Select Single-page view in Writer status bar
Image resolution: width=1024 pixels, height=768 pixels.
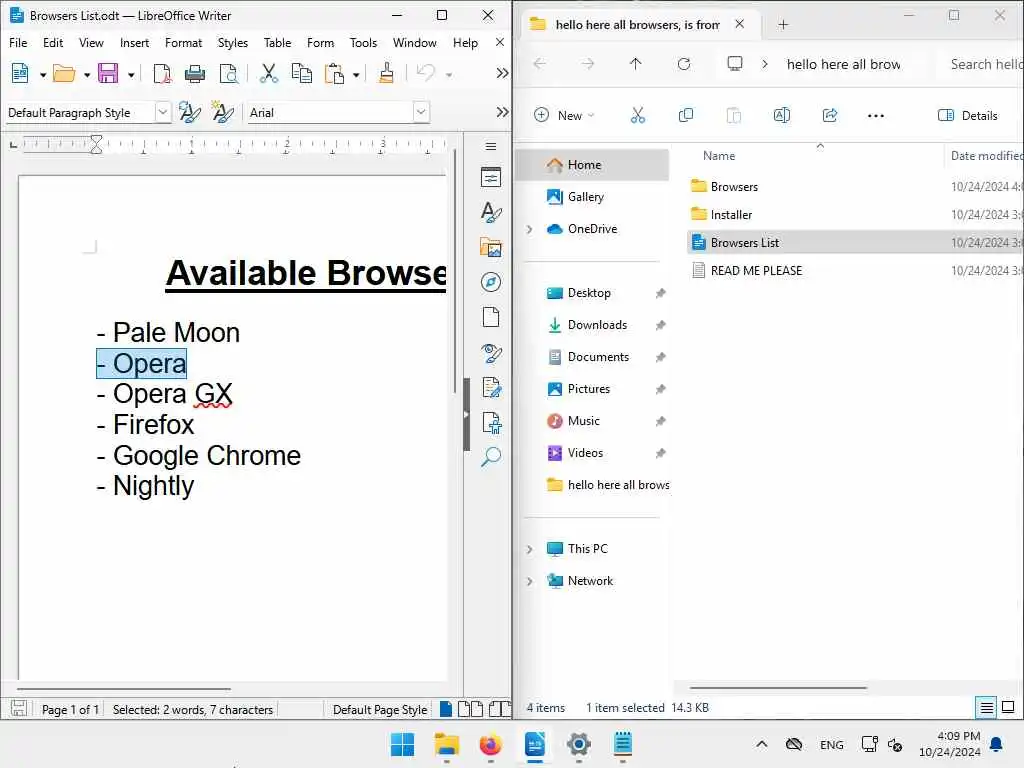tap(446, 709)
